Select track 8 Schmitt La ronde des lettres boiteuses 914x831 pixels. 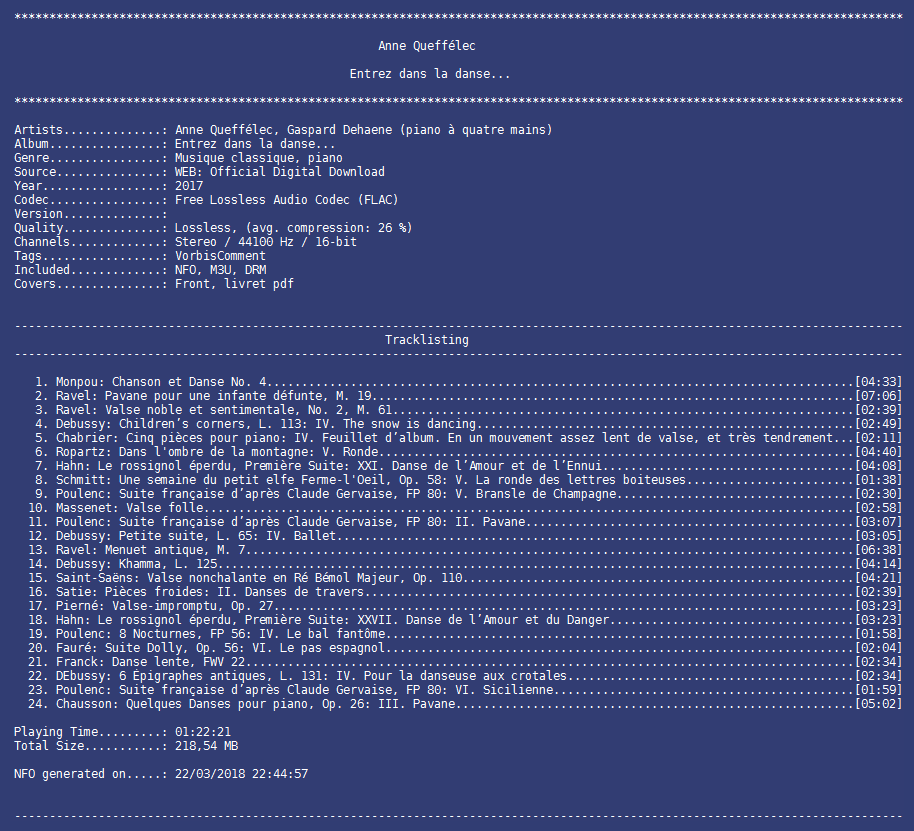click(468, 480)
